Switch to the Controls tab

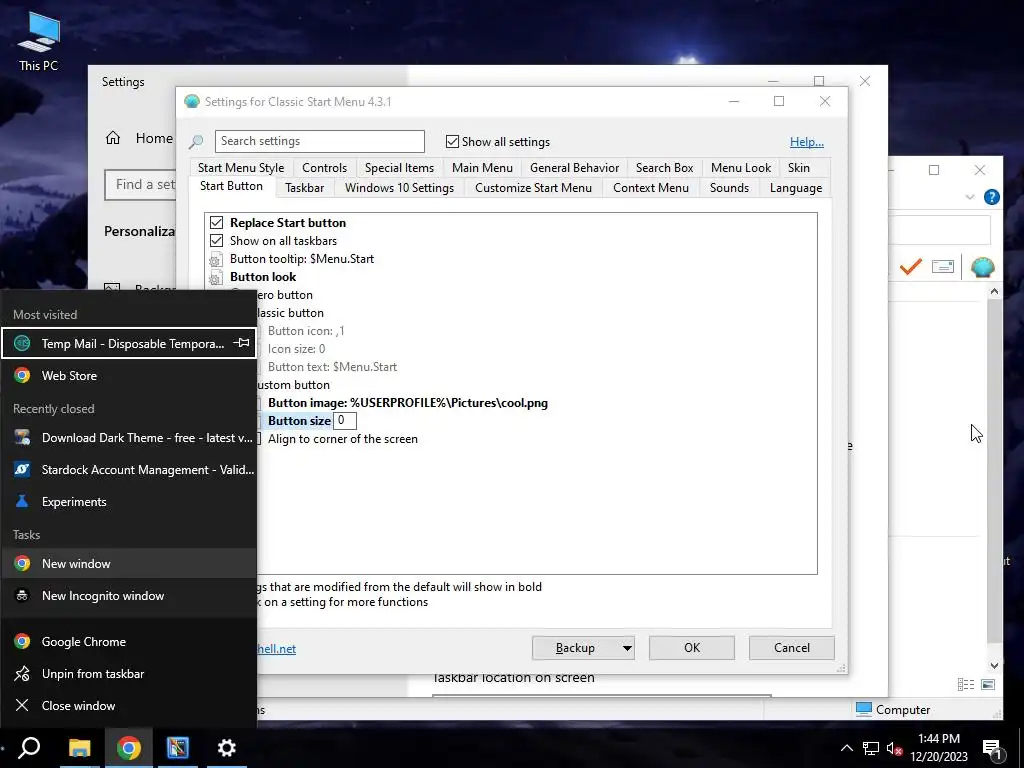pos(325,168)
